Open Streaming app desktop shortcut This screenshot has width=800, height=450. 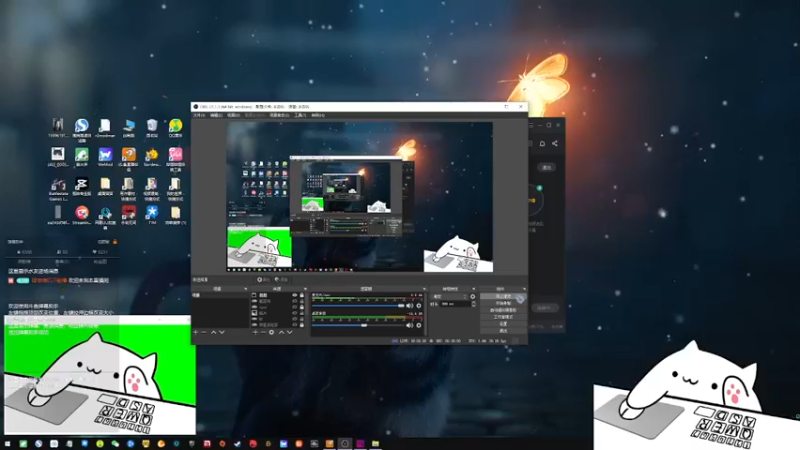coord(82,214)
